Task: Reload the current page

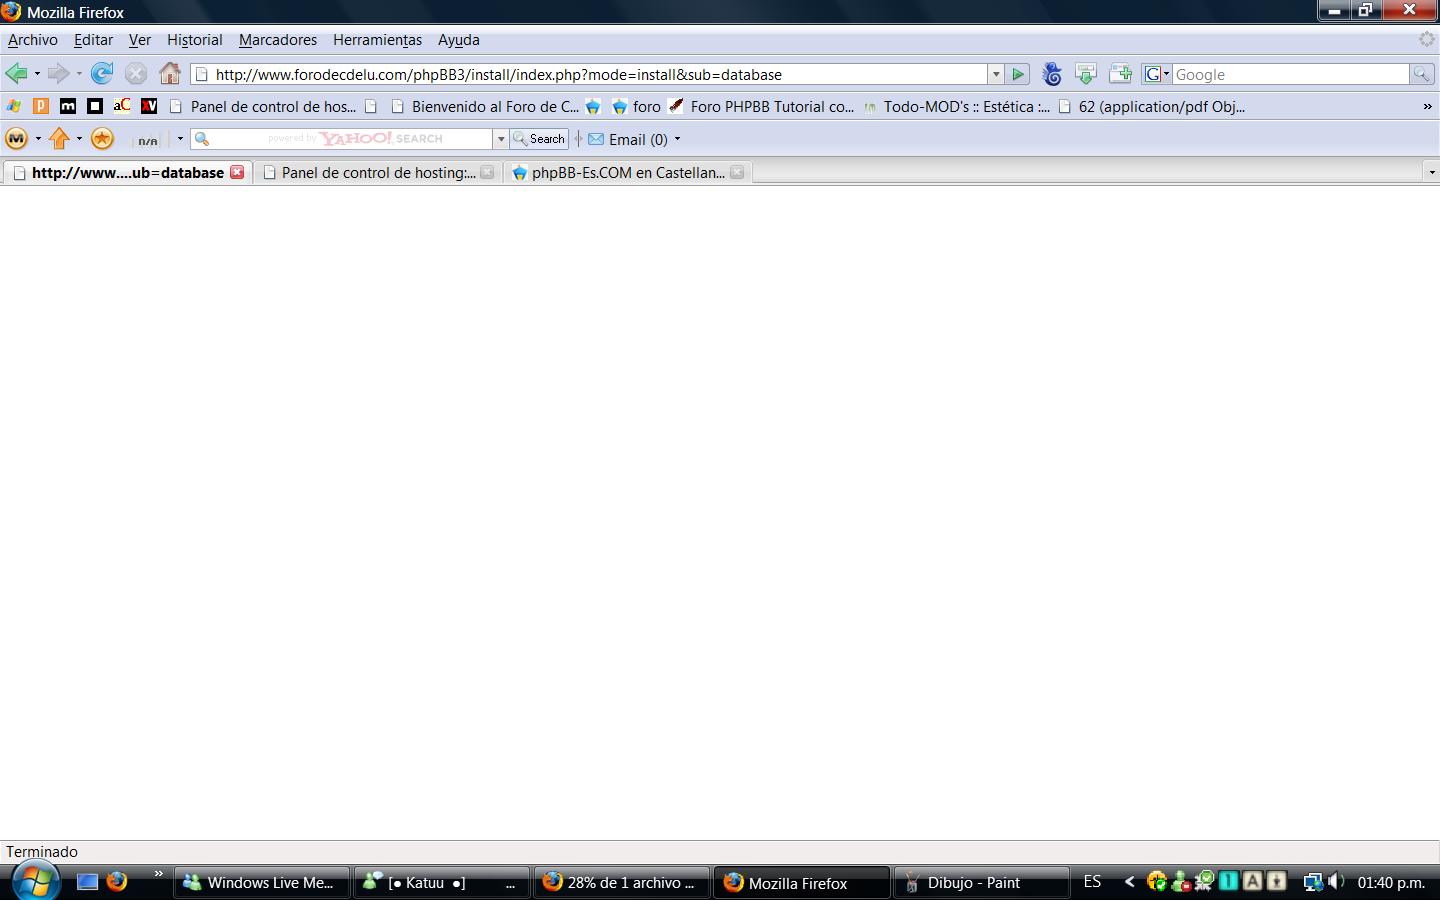Action: [x=101, y=73]
